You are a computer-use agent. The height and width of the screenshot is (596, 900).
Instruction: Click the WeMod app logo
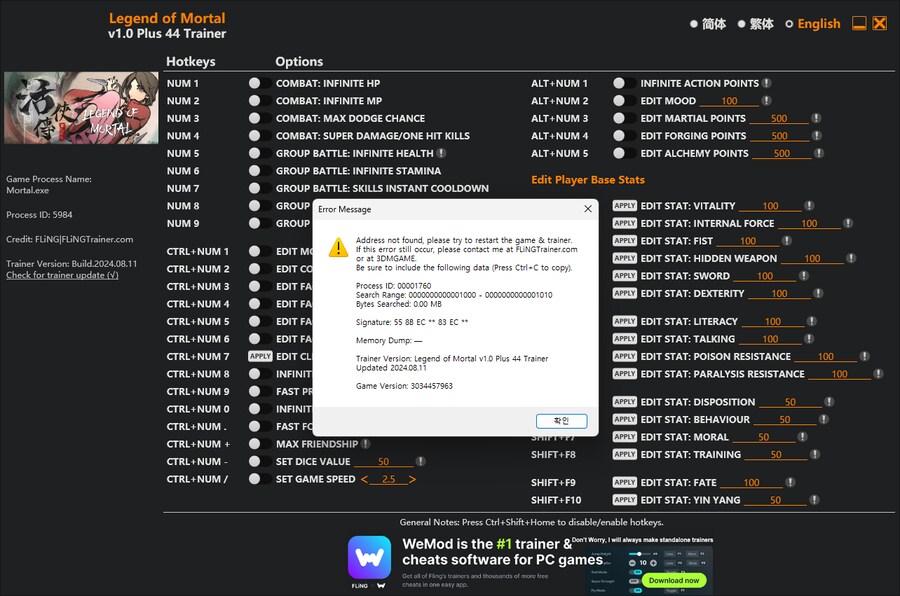369,558
